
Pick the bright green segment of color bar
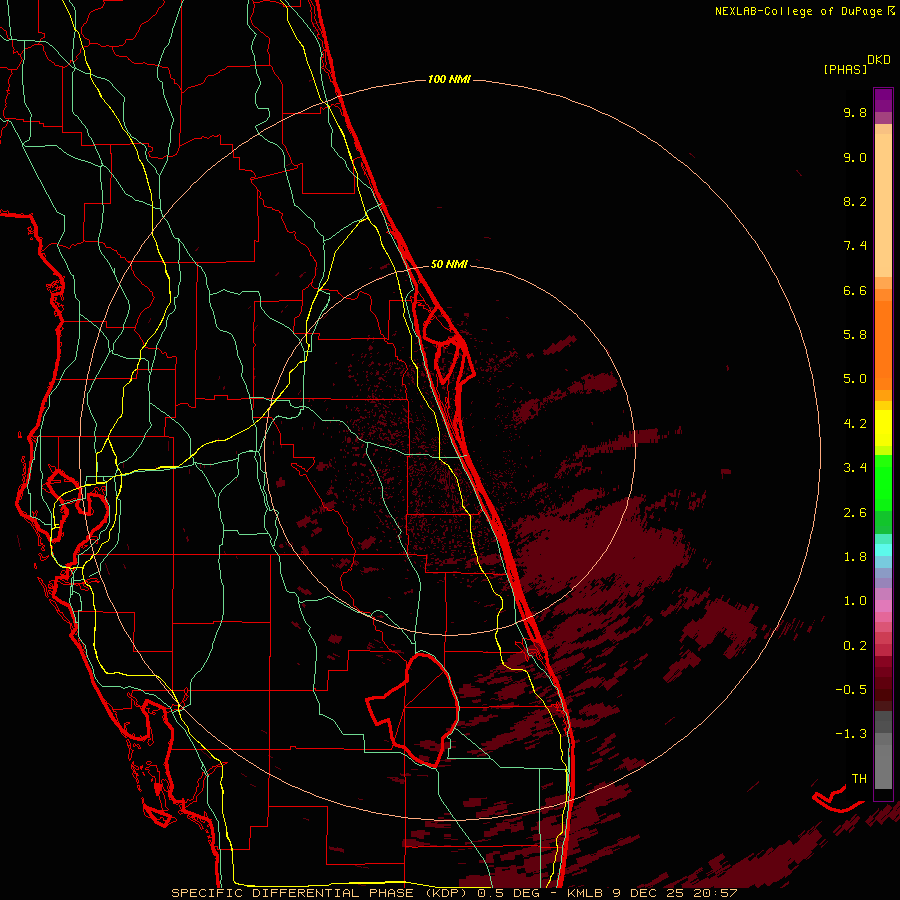pyautogui.click(x=883, y=482)
